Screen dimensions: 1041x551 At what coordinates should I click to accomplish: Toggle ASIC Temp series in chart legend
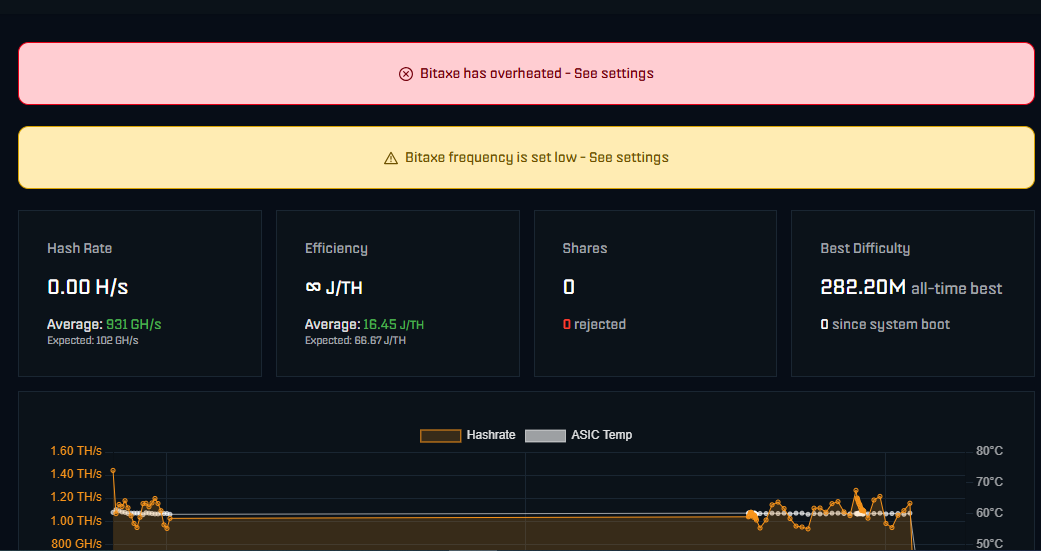tap(578, 435)
